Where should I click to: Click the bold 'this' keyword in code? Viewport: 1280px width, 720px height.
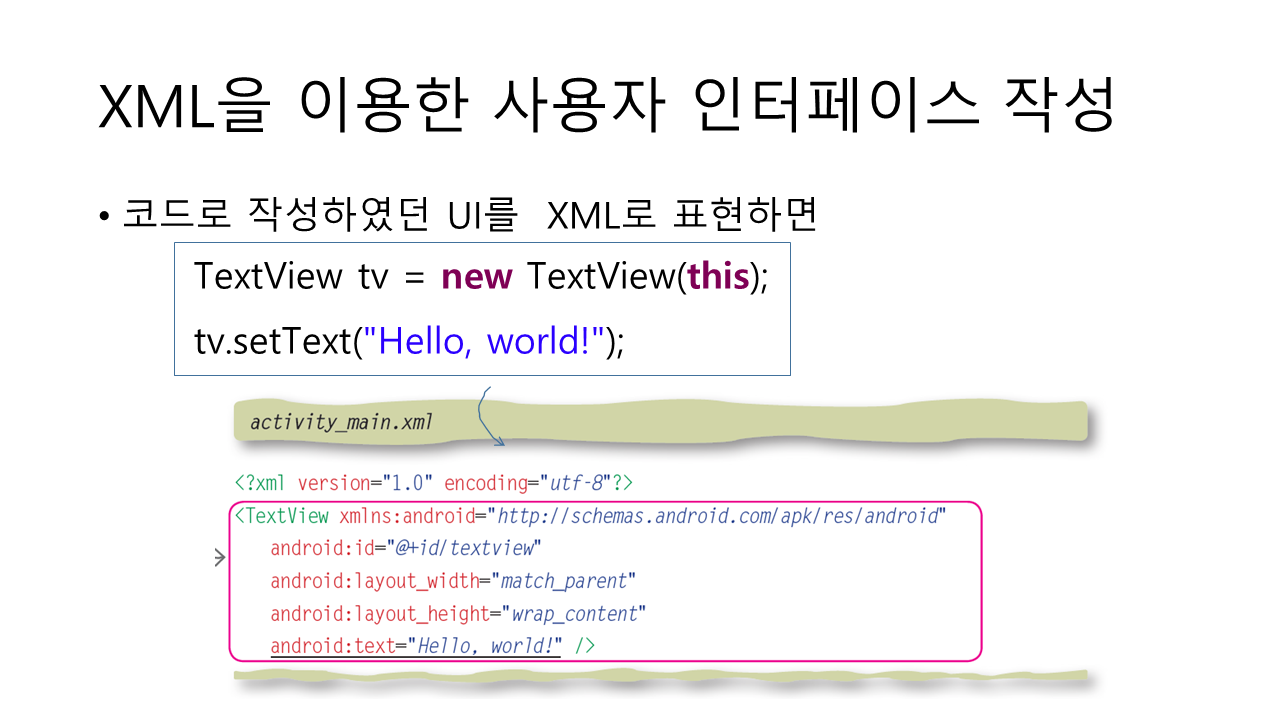[x=719, y=276]
